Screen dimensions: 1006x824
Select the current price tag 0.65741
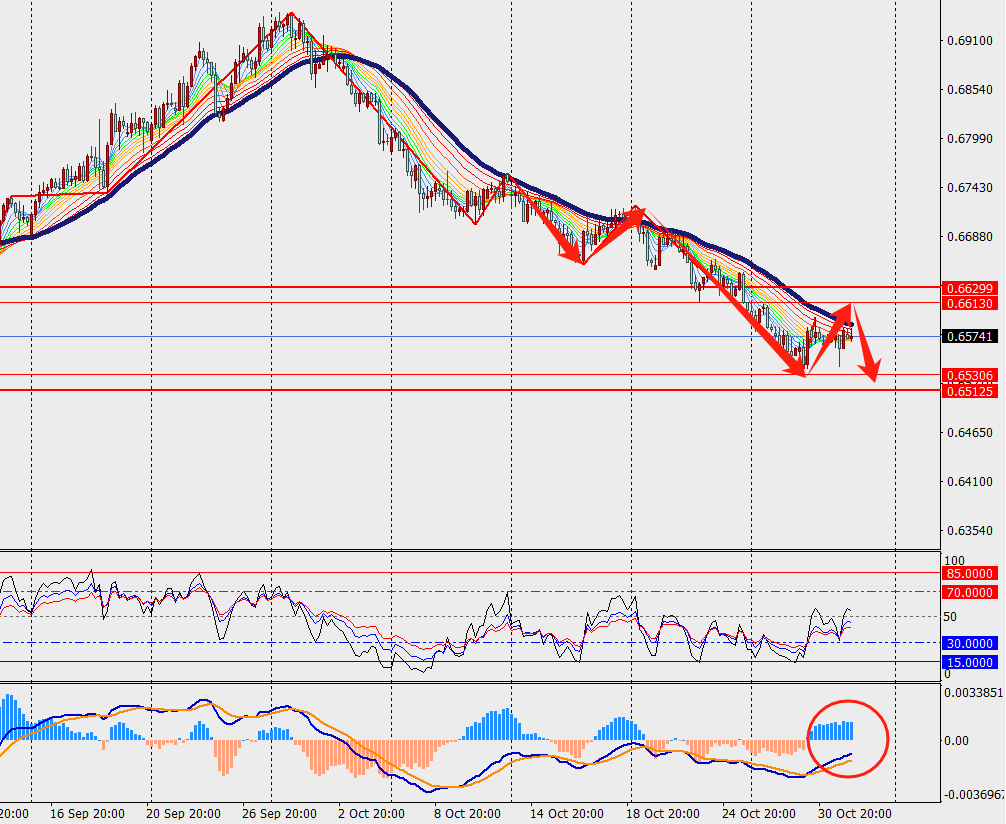[x=969, y=337]
